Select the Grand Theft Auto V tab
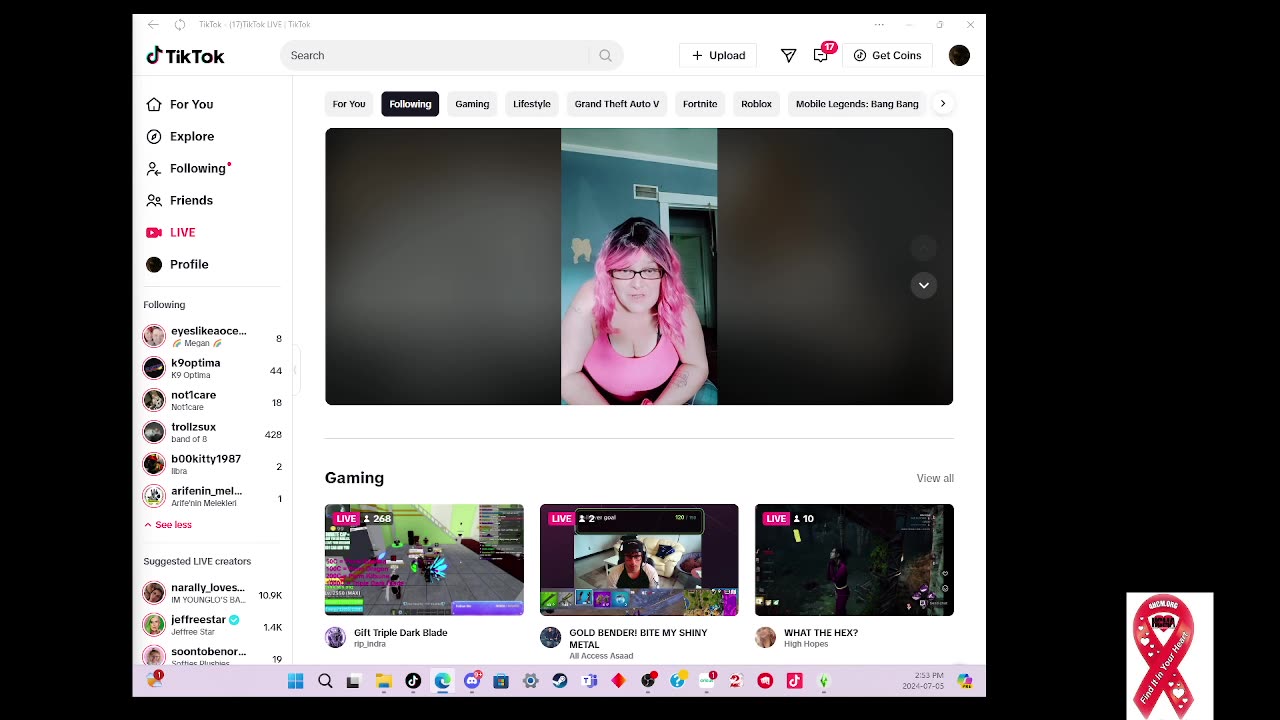The height and width of the screenshot is (720, 1280). click(617, 104)
